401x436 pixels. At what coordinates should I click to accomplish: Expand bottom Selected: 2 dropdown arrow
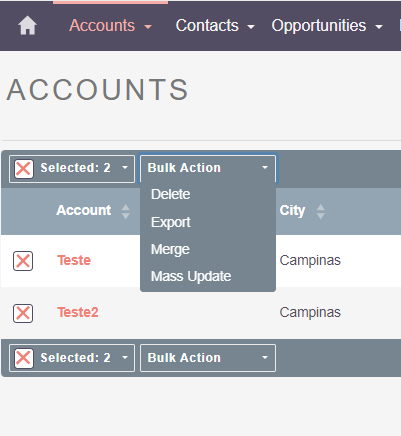coord(125,358)
